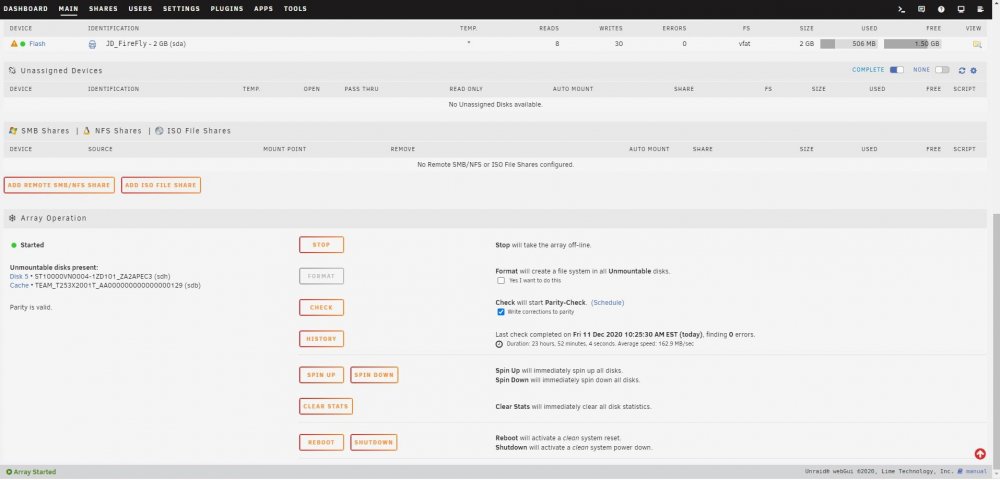Viewport: 1000px width, 480px height.
Task: Open Unassigned Devices settings gear
Action: coord(973,71)
